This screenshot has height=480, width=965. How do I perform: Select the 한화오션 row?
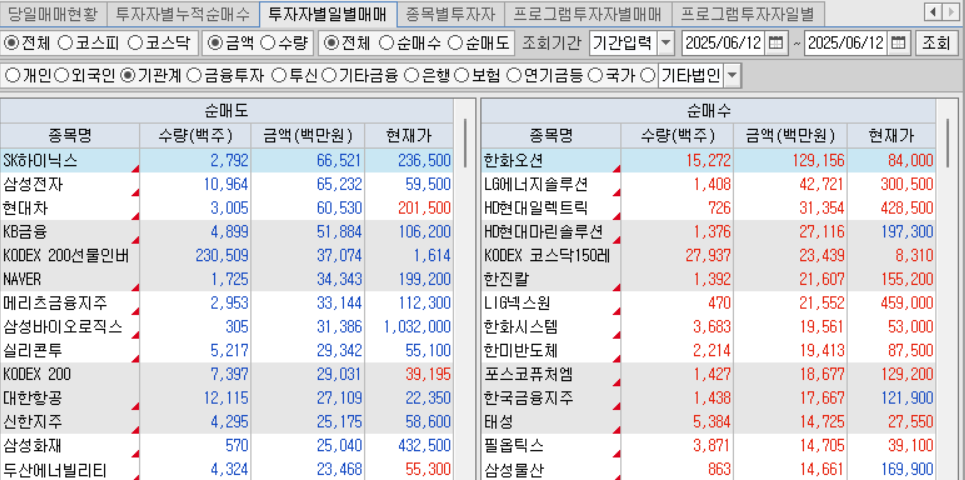click(x=708, y=161)
